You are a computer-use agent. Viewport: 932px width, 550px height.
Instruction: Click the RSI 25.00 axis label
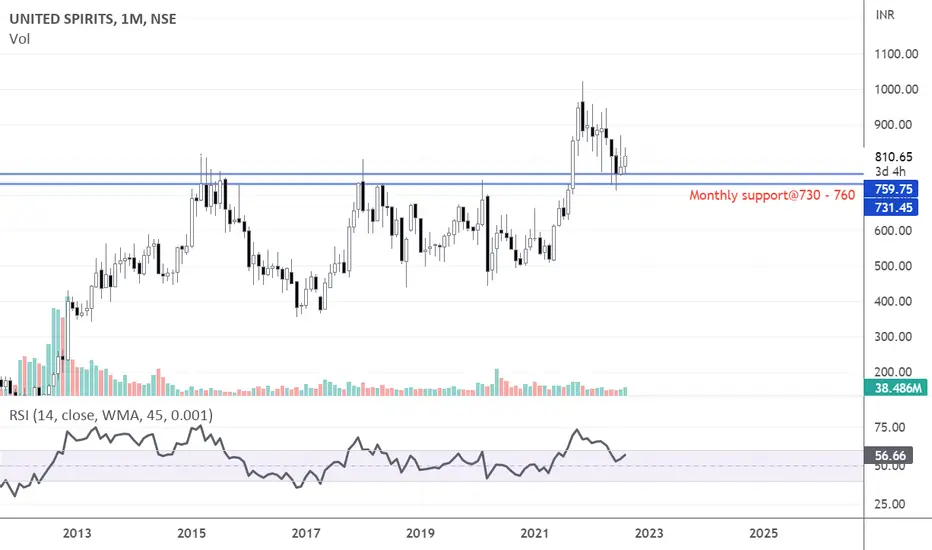point(890,504)
